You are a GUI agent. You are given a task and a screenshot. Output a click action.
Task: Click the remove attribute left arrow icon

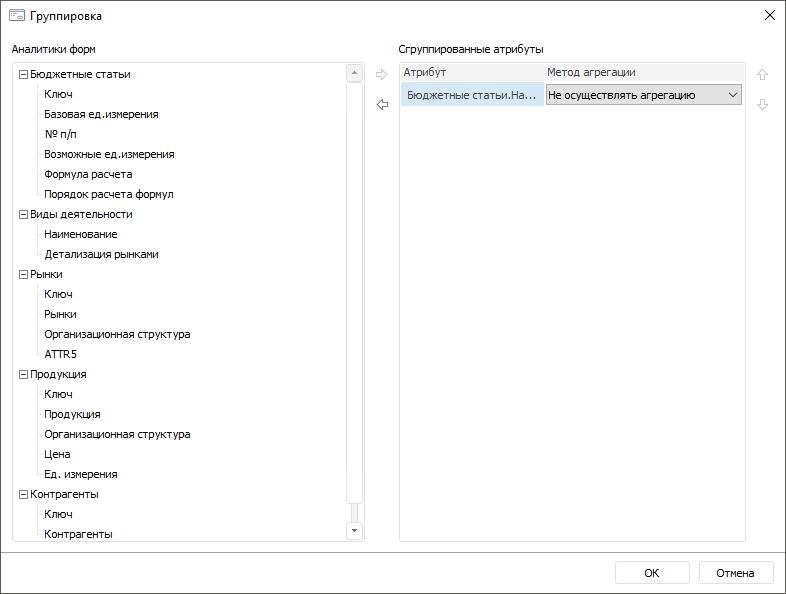point(381,104)
